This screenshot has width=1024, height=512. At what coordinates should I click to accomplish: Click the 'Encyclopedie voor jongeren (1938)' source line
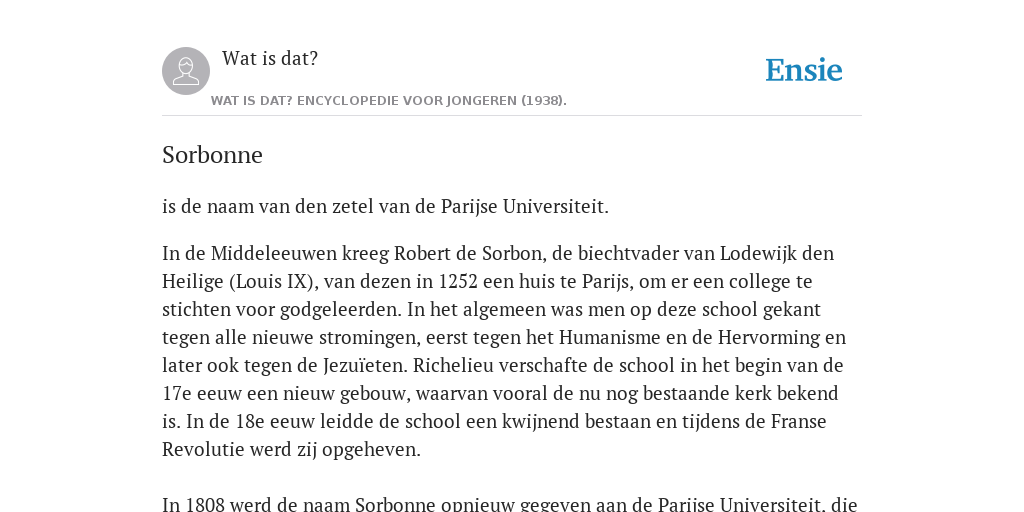click(x=389, y=101)
